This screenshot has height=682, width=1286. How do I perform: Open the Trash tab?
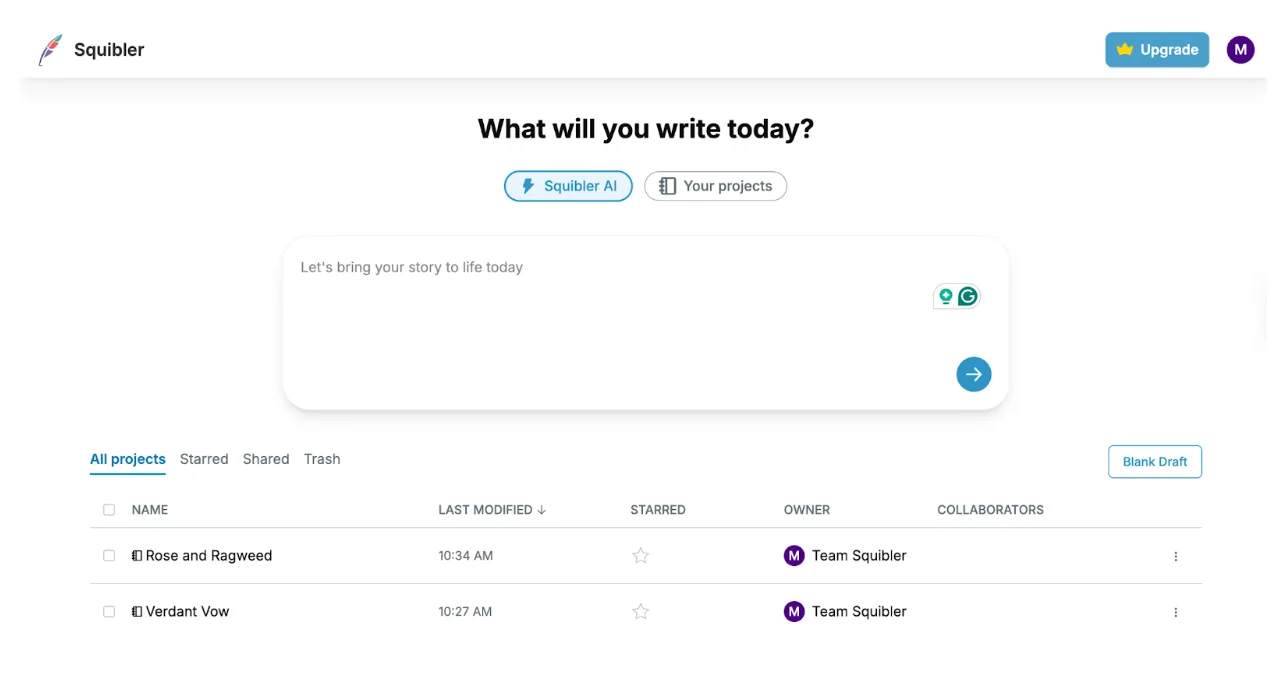click(x=322, y=459)
